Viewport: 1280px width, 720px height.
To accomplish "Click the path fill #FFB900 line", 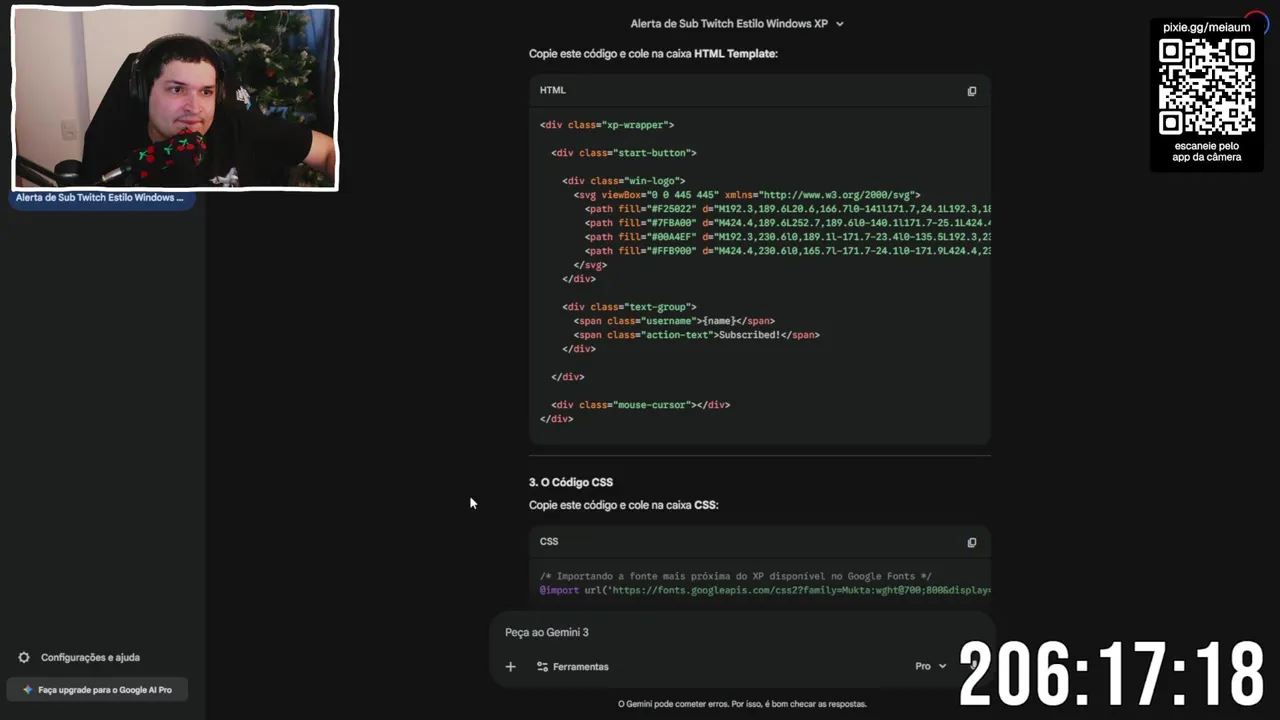I will click(x=788, y=251).
